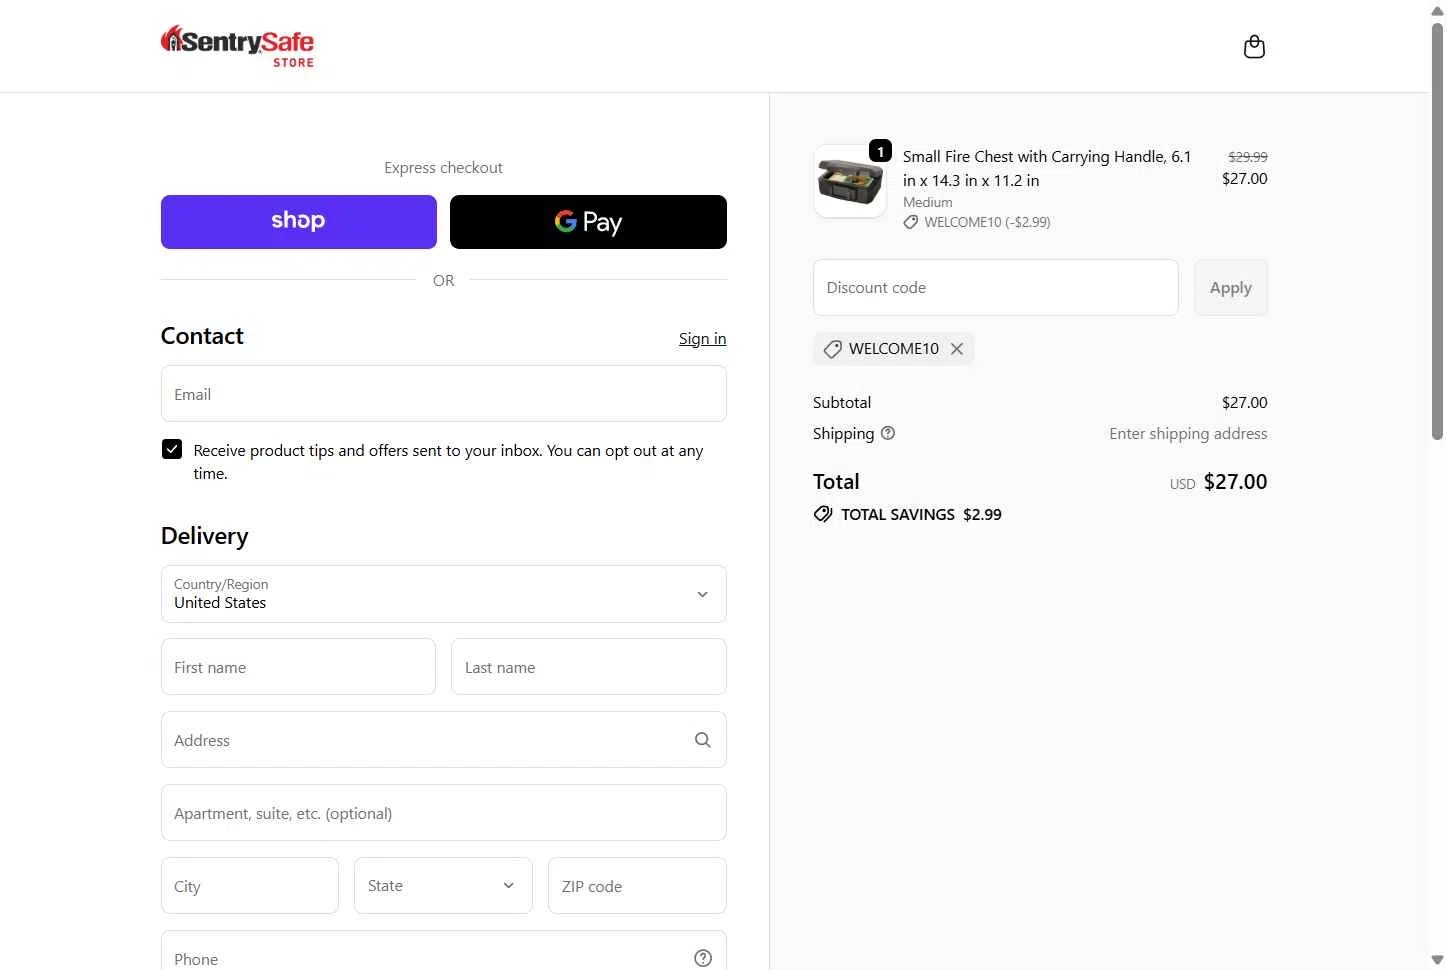This screenshot has height=970, width=1447.
Task: Click the phone field help icon
Action: point(703,958)
